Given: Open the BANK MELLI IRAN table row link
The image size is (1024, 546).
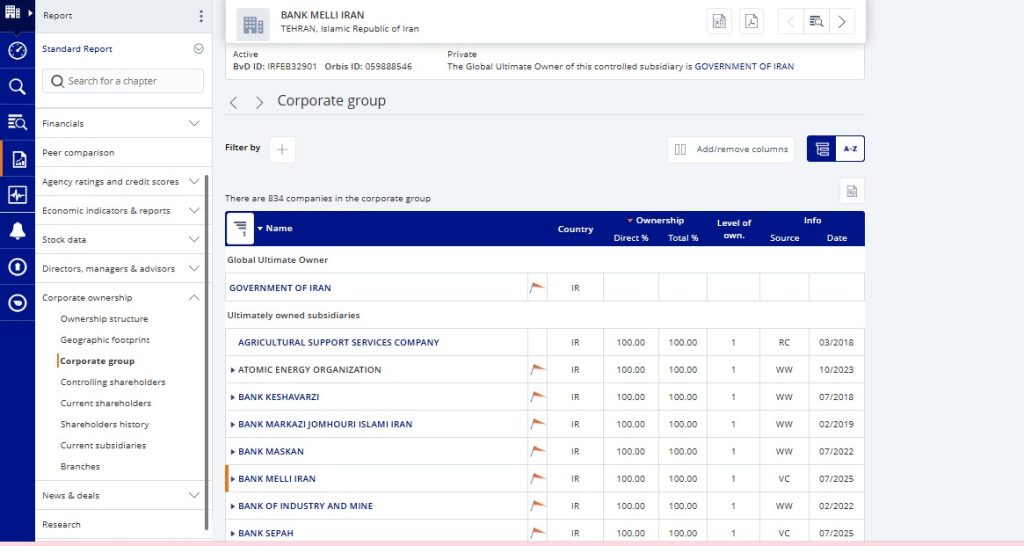Looking at the screenshot, I should (x=277, y=479).
